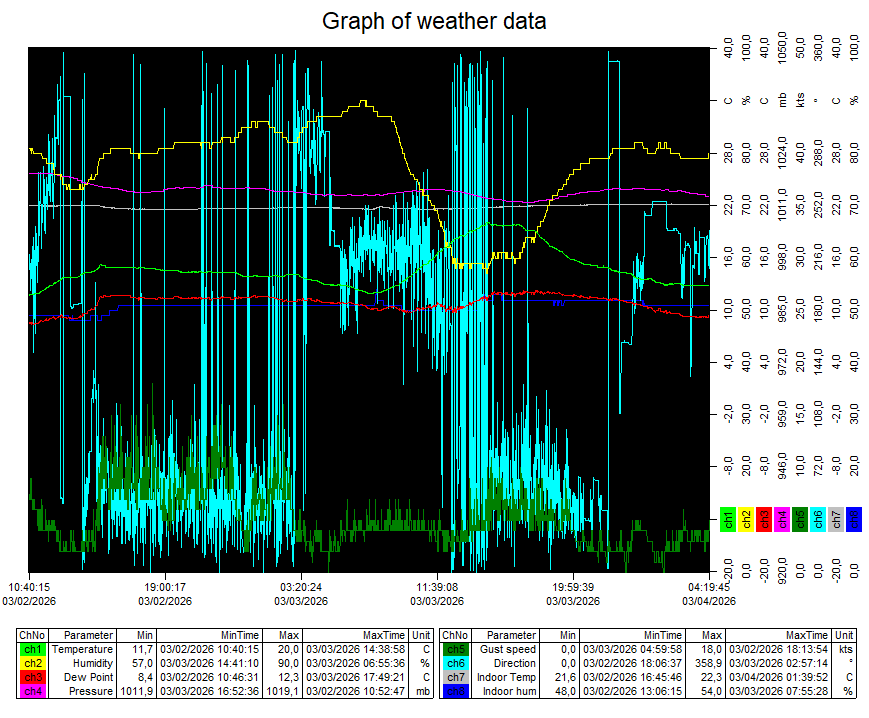This screenshot has height=718, width=869.
Task: Click the yellow ch2 swatch in graph legend
Action: coord(746,518)
